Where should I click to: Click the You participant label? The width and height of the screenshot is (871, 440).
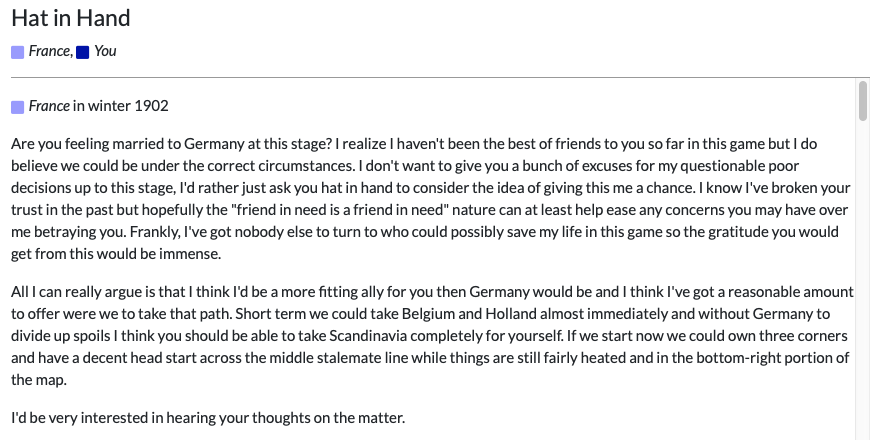(x=105, y=51)
